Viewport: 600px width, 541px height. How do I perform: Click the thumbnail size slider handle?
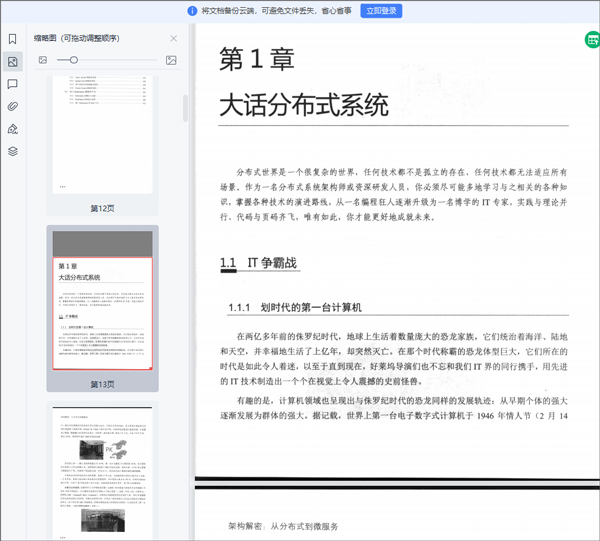pos(73,61)
